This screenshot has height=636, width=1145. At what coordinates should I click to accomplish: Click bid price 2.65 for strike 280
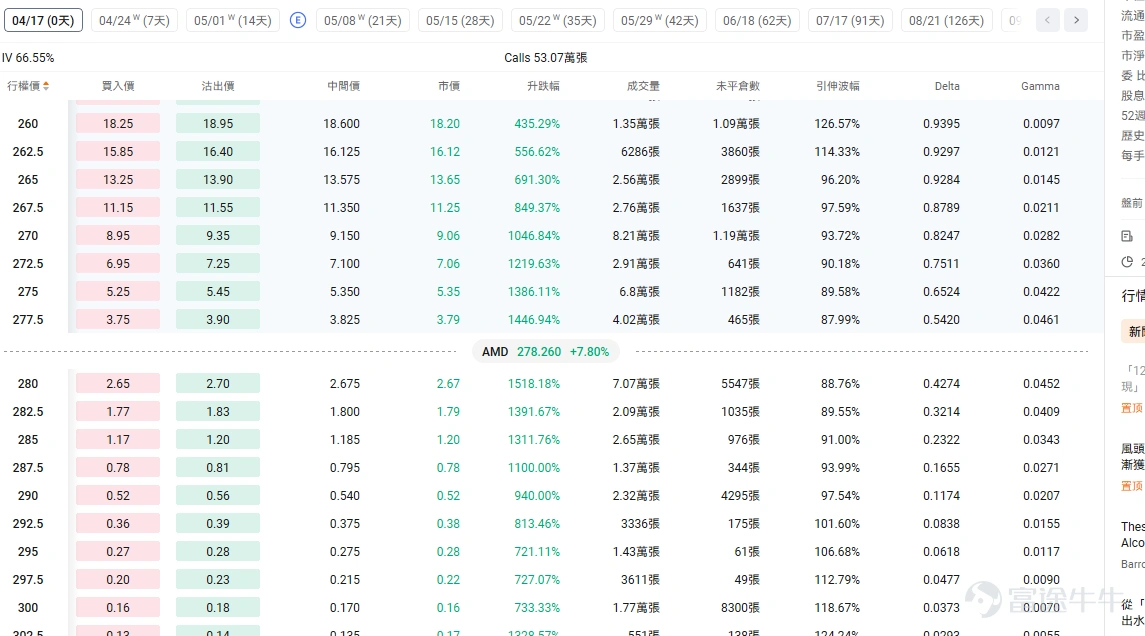[118, 383]
